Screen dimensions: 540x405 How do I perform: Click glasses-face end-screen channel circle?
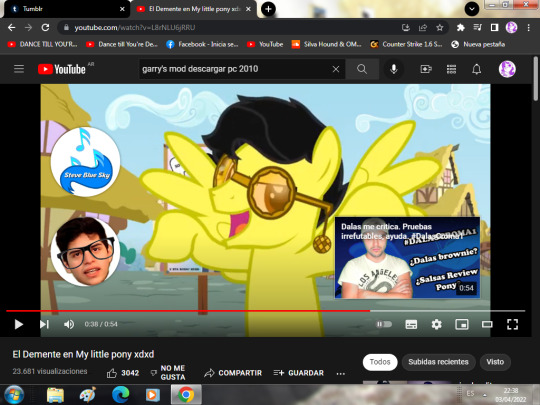[x=85, y=251]
